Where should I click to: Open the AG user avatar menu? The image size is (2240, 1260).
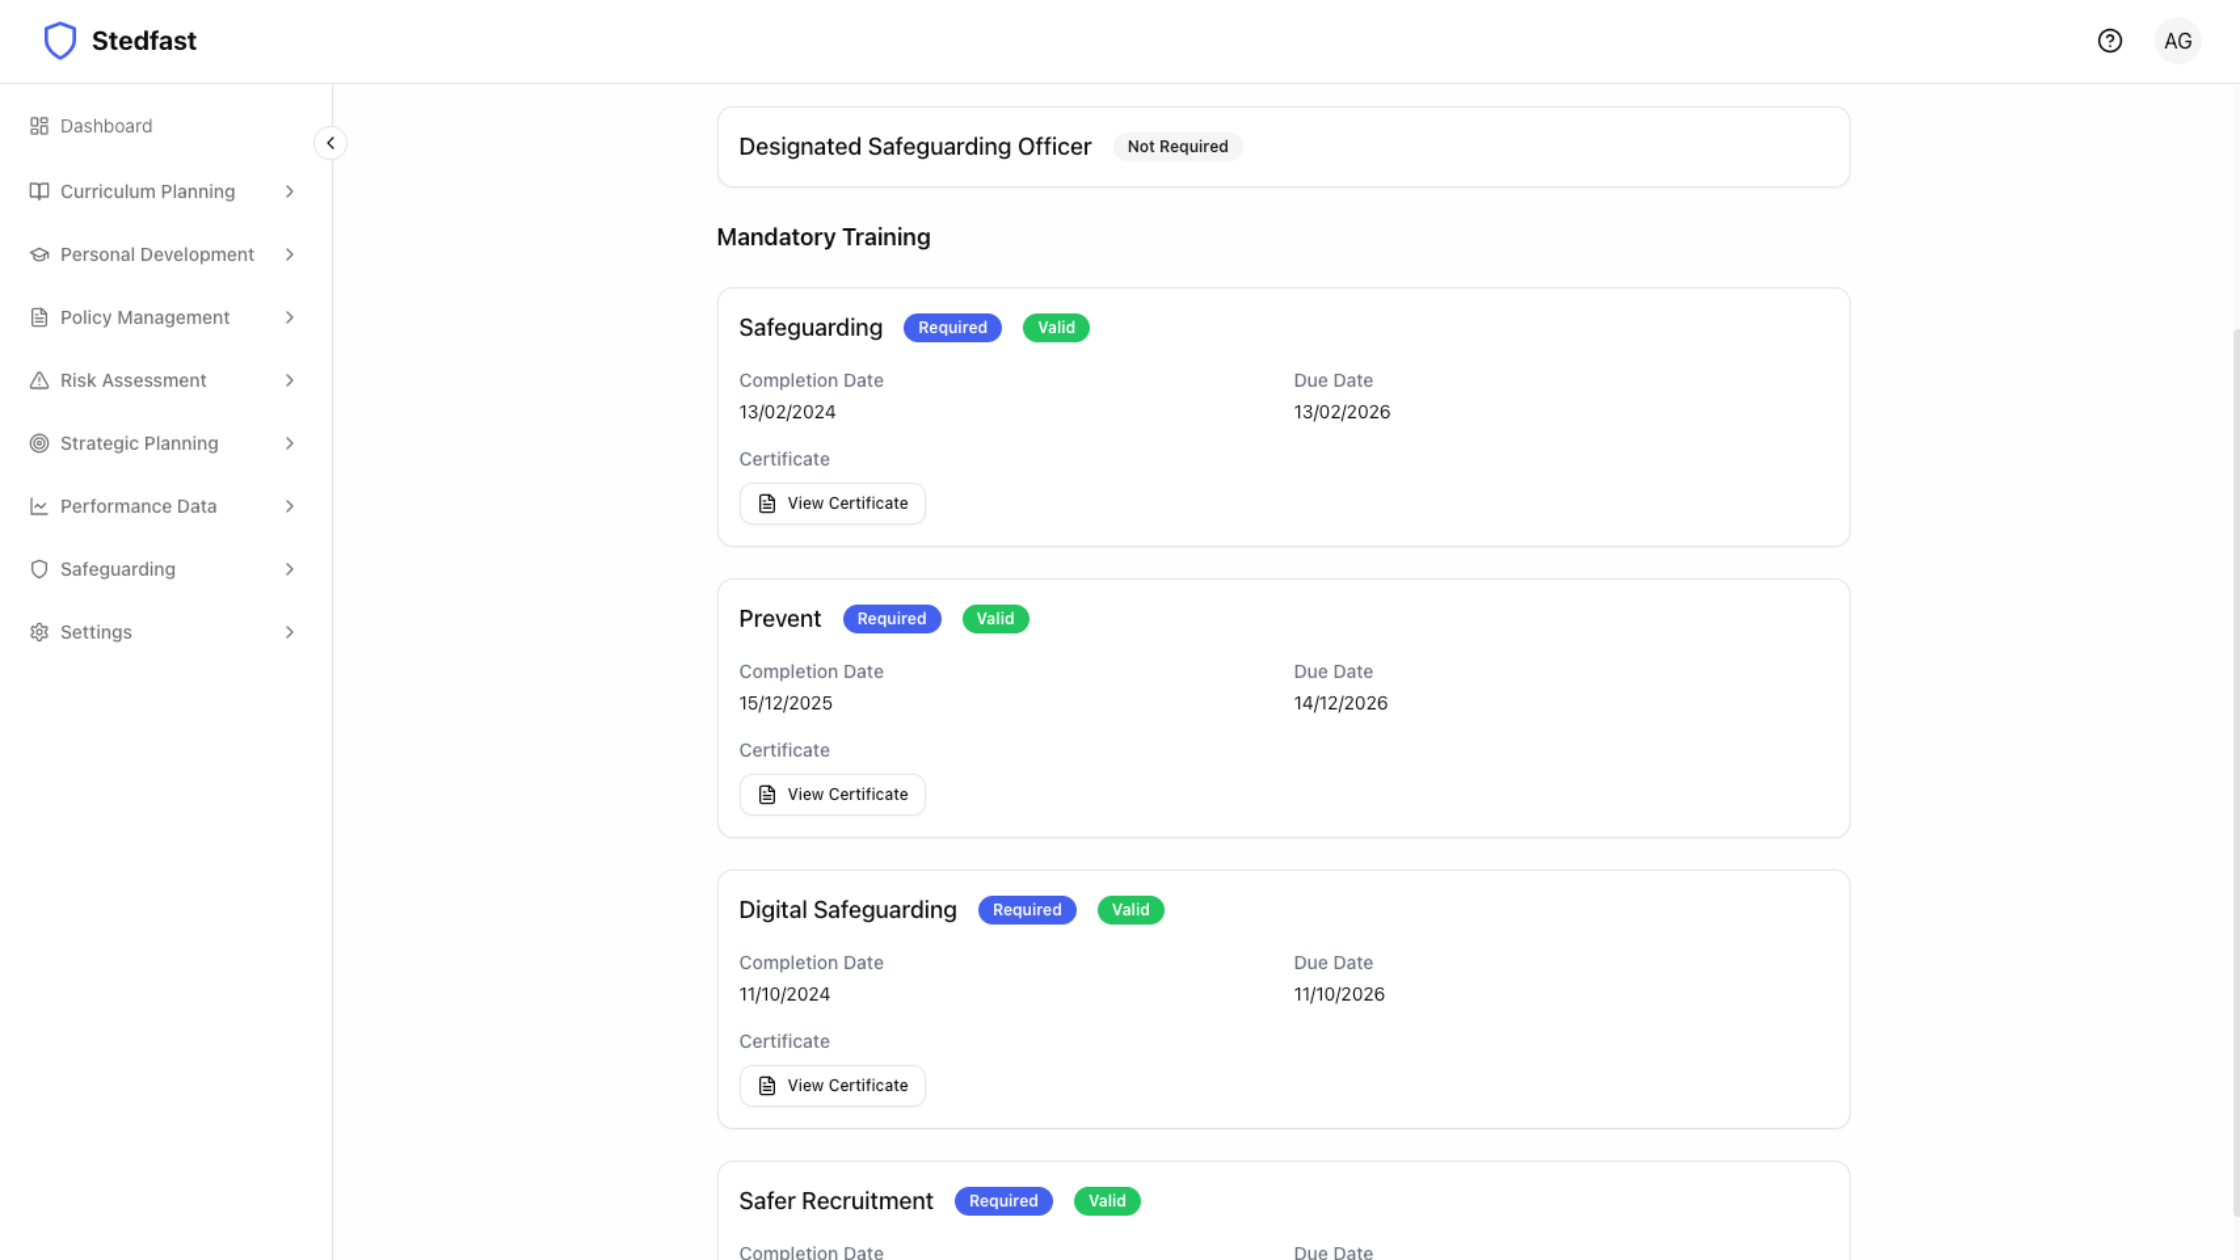pyautogui.click(x=2177, y=41)
